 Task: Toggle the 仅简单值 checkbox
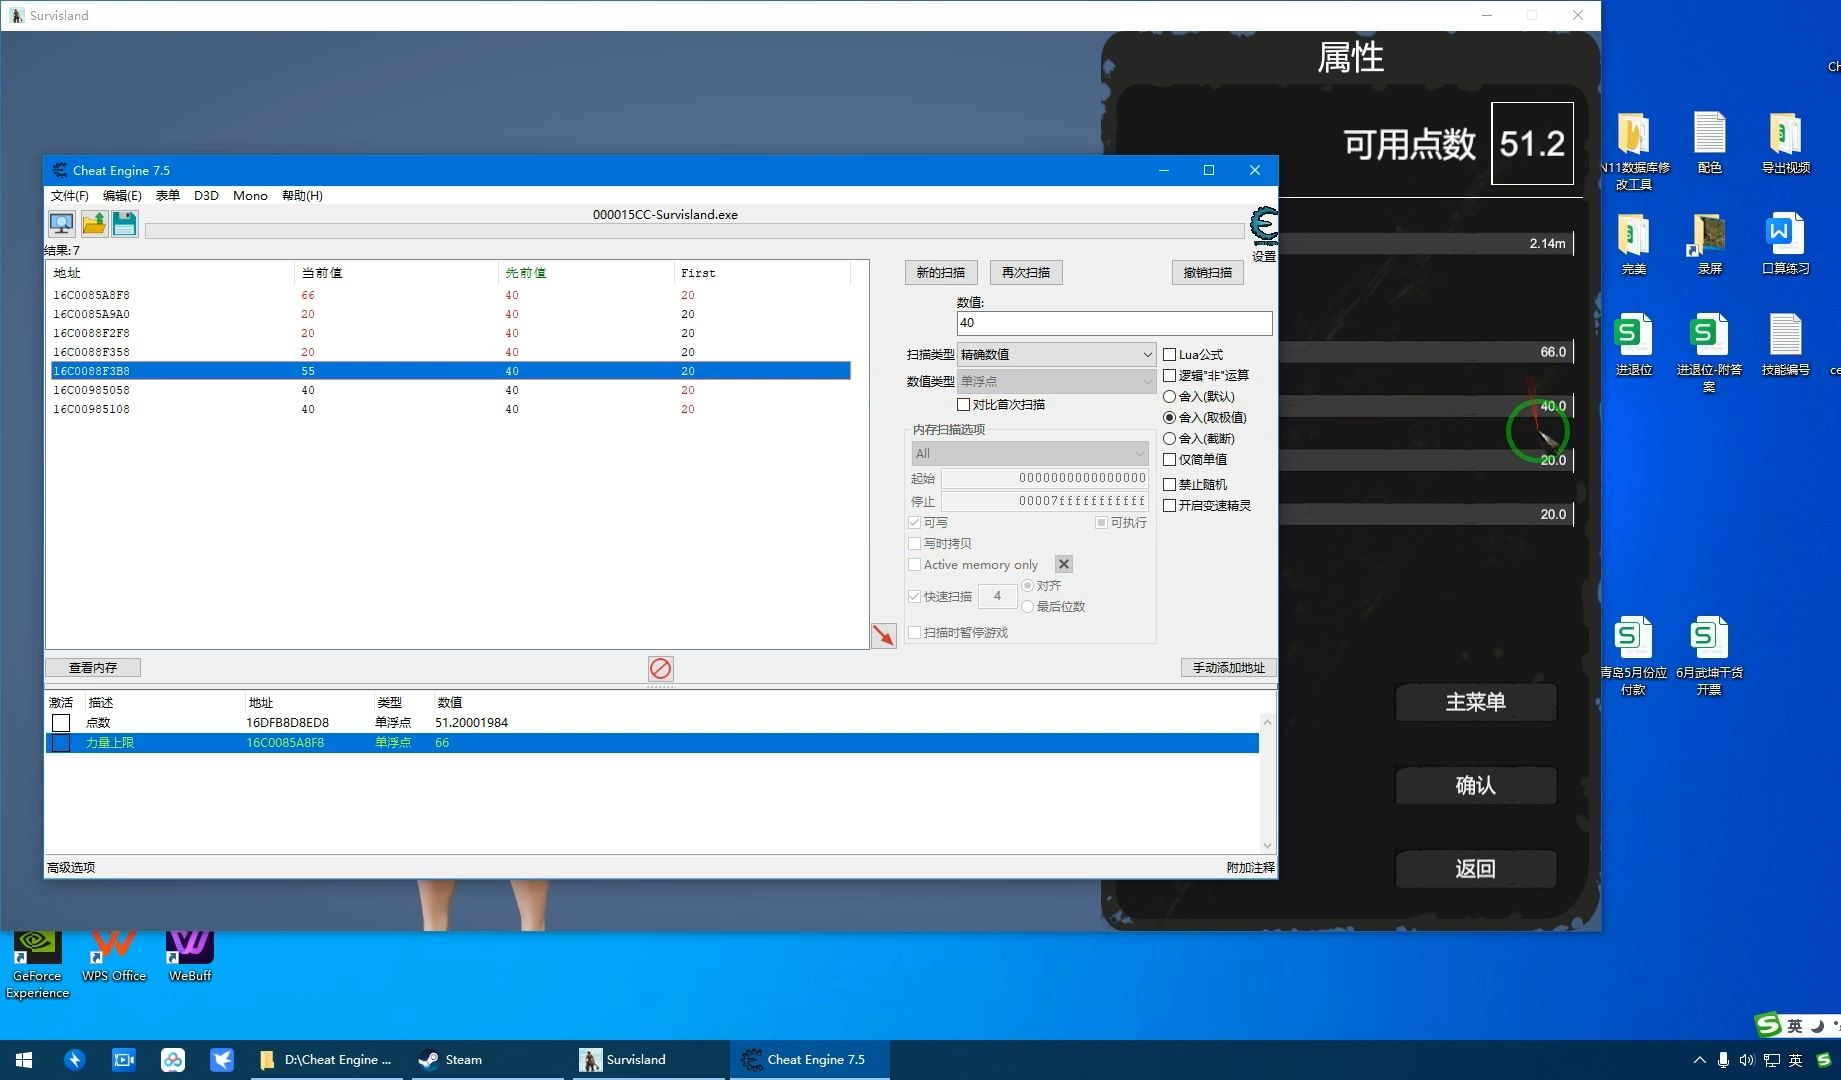(1169, 459)
